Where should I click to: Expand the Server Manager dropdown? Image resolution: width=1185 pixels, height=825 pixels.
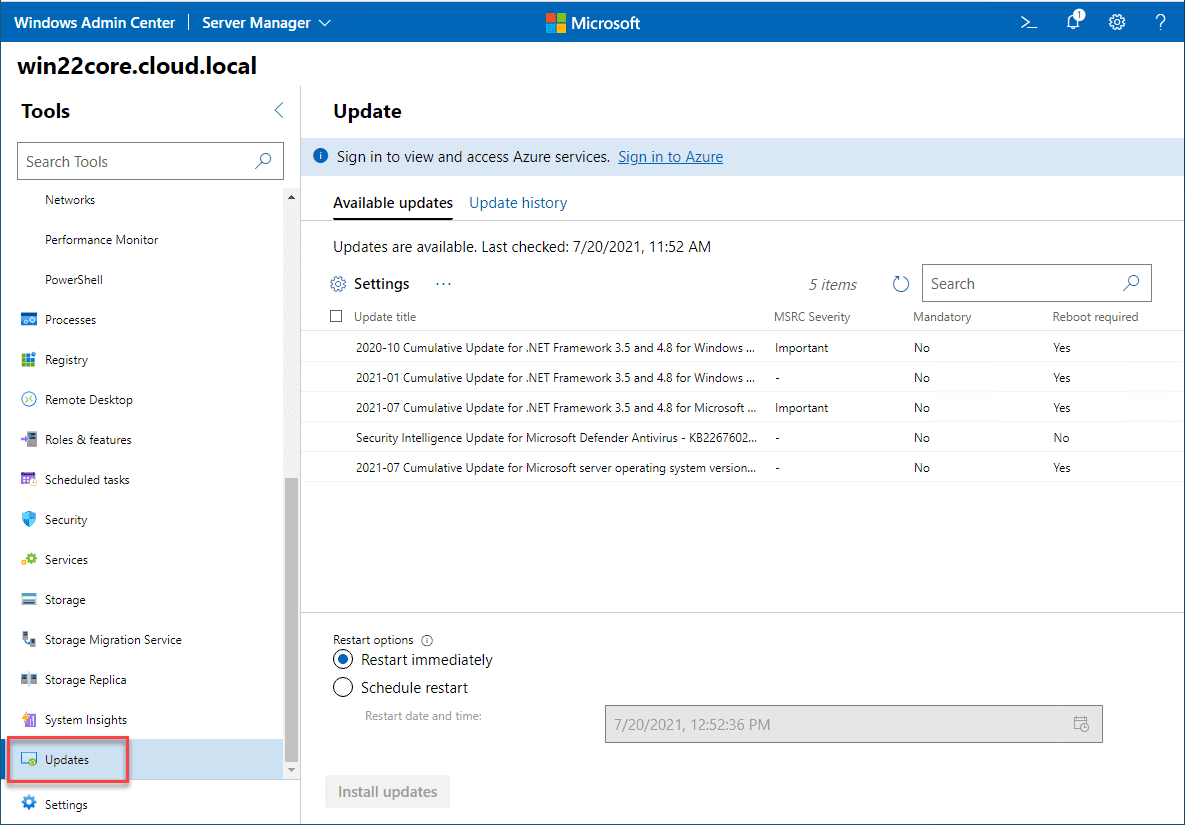265,21
